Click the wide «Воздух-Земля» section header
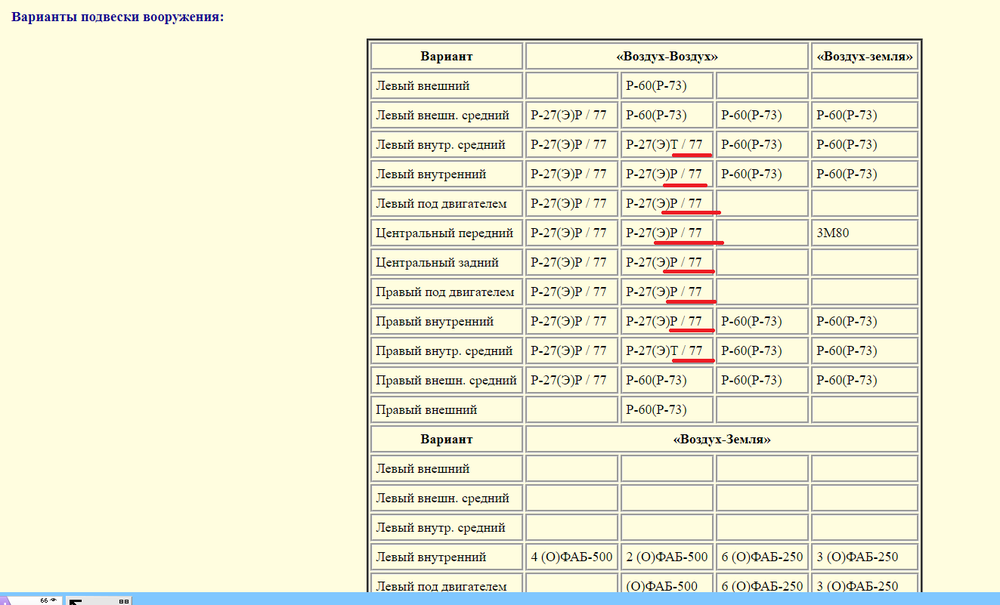Viewport: 1000px width, 605px height. [722, 439]
